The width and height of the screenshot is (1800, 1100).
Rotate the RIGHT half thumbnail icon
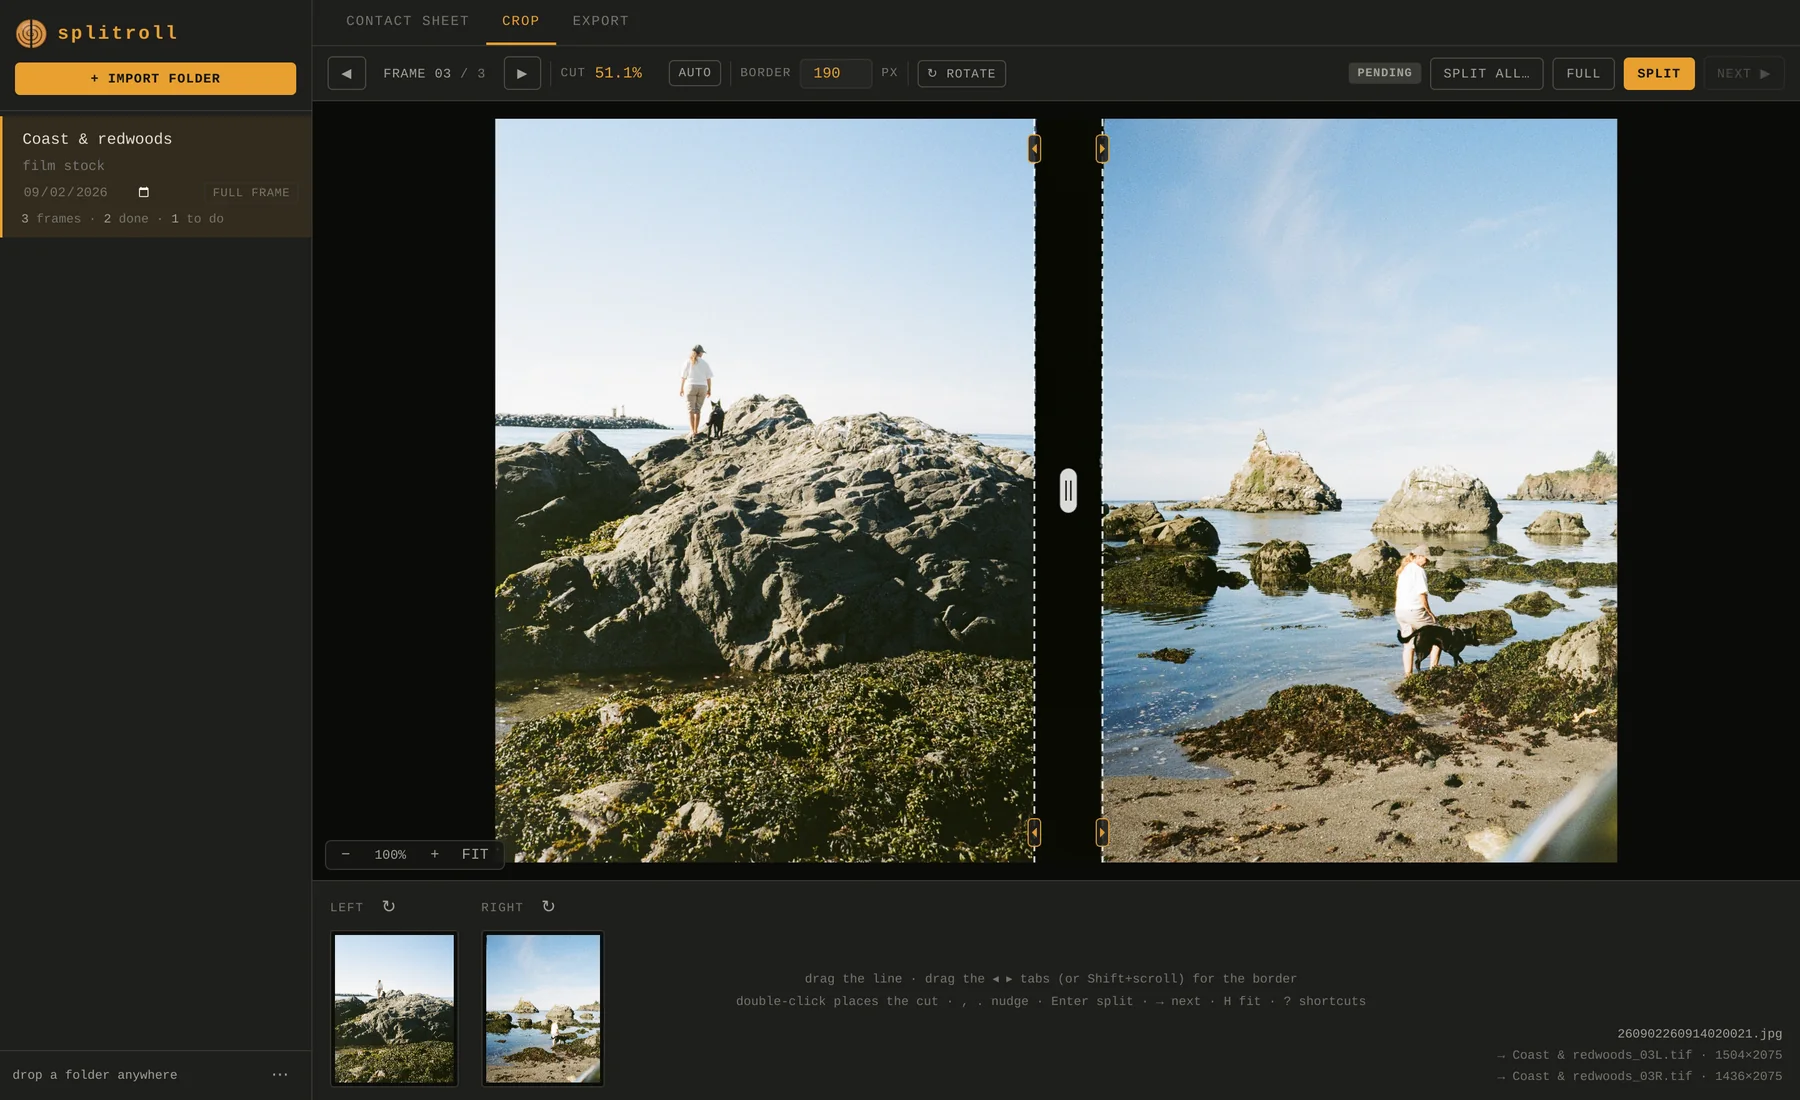pyautogui.click(x=548, y=906)
